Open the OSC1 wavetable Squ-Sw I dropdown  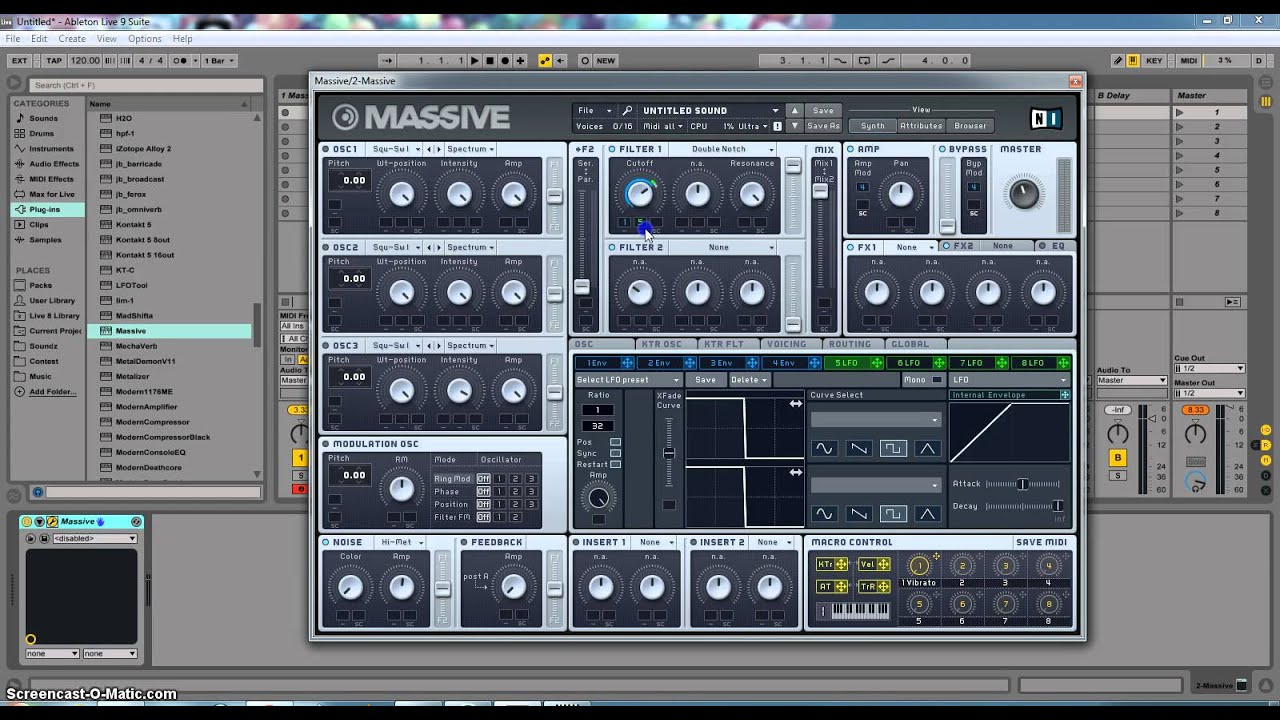click(x=395, y=149)
